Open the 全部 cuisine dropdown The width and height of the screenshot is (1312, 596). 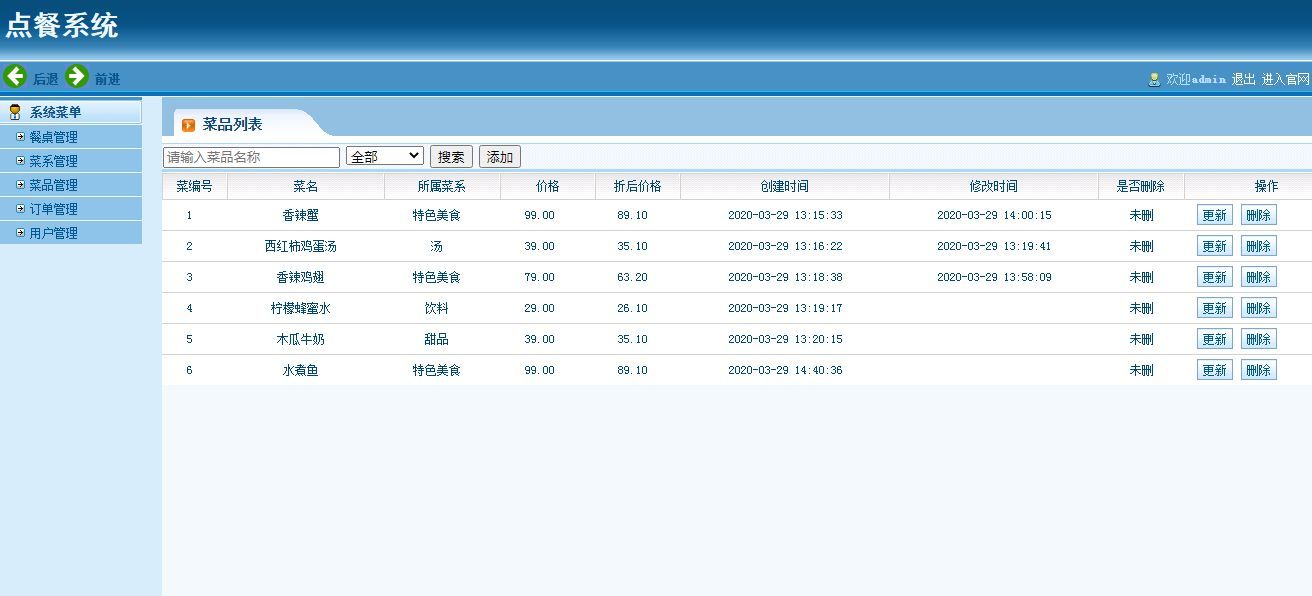point(385,156)
